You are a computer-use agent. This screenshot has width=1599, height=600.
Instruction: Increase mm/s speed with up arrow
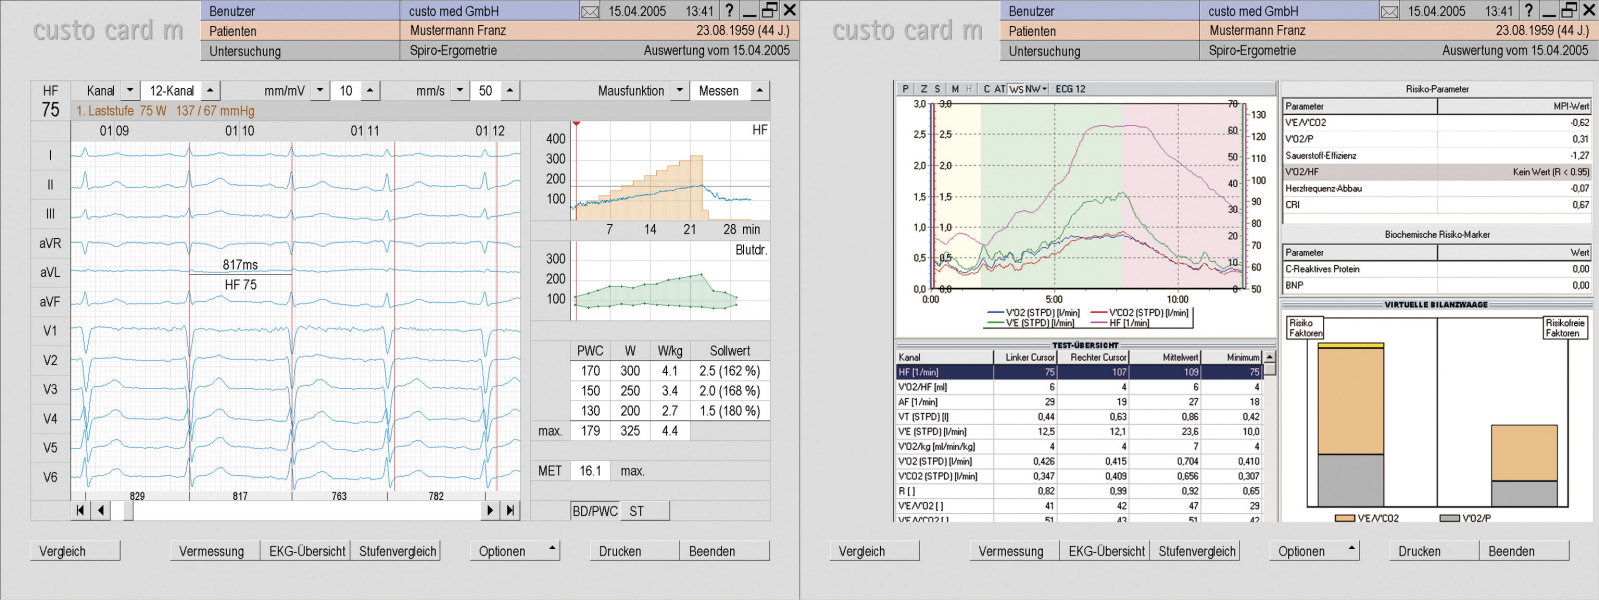pos(510,91)
